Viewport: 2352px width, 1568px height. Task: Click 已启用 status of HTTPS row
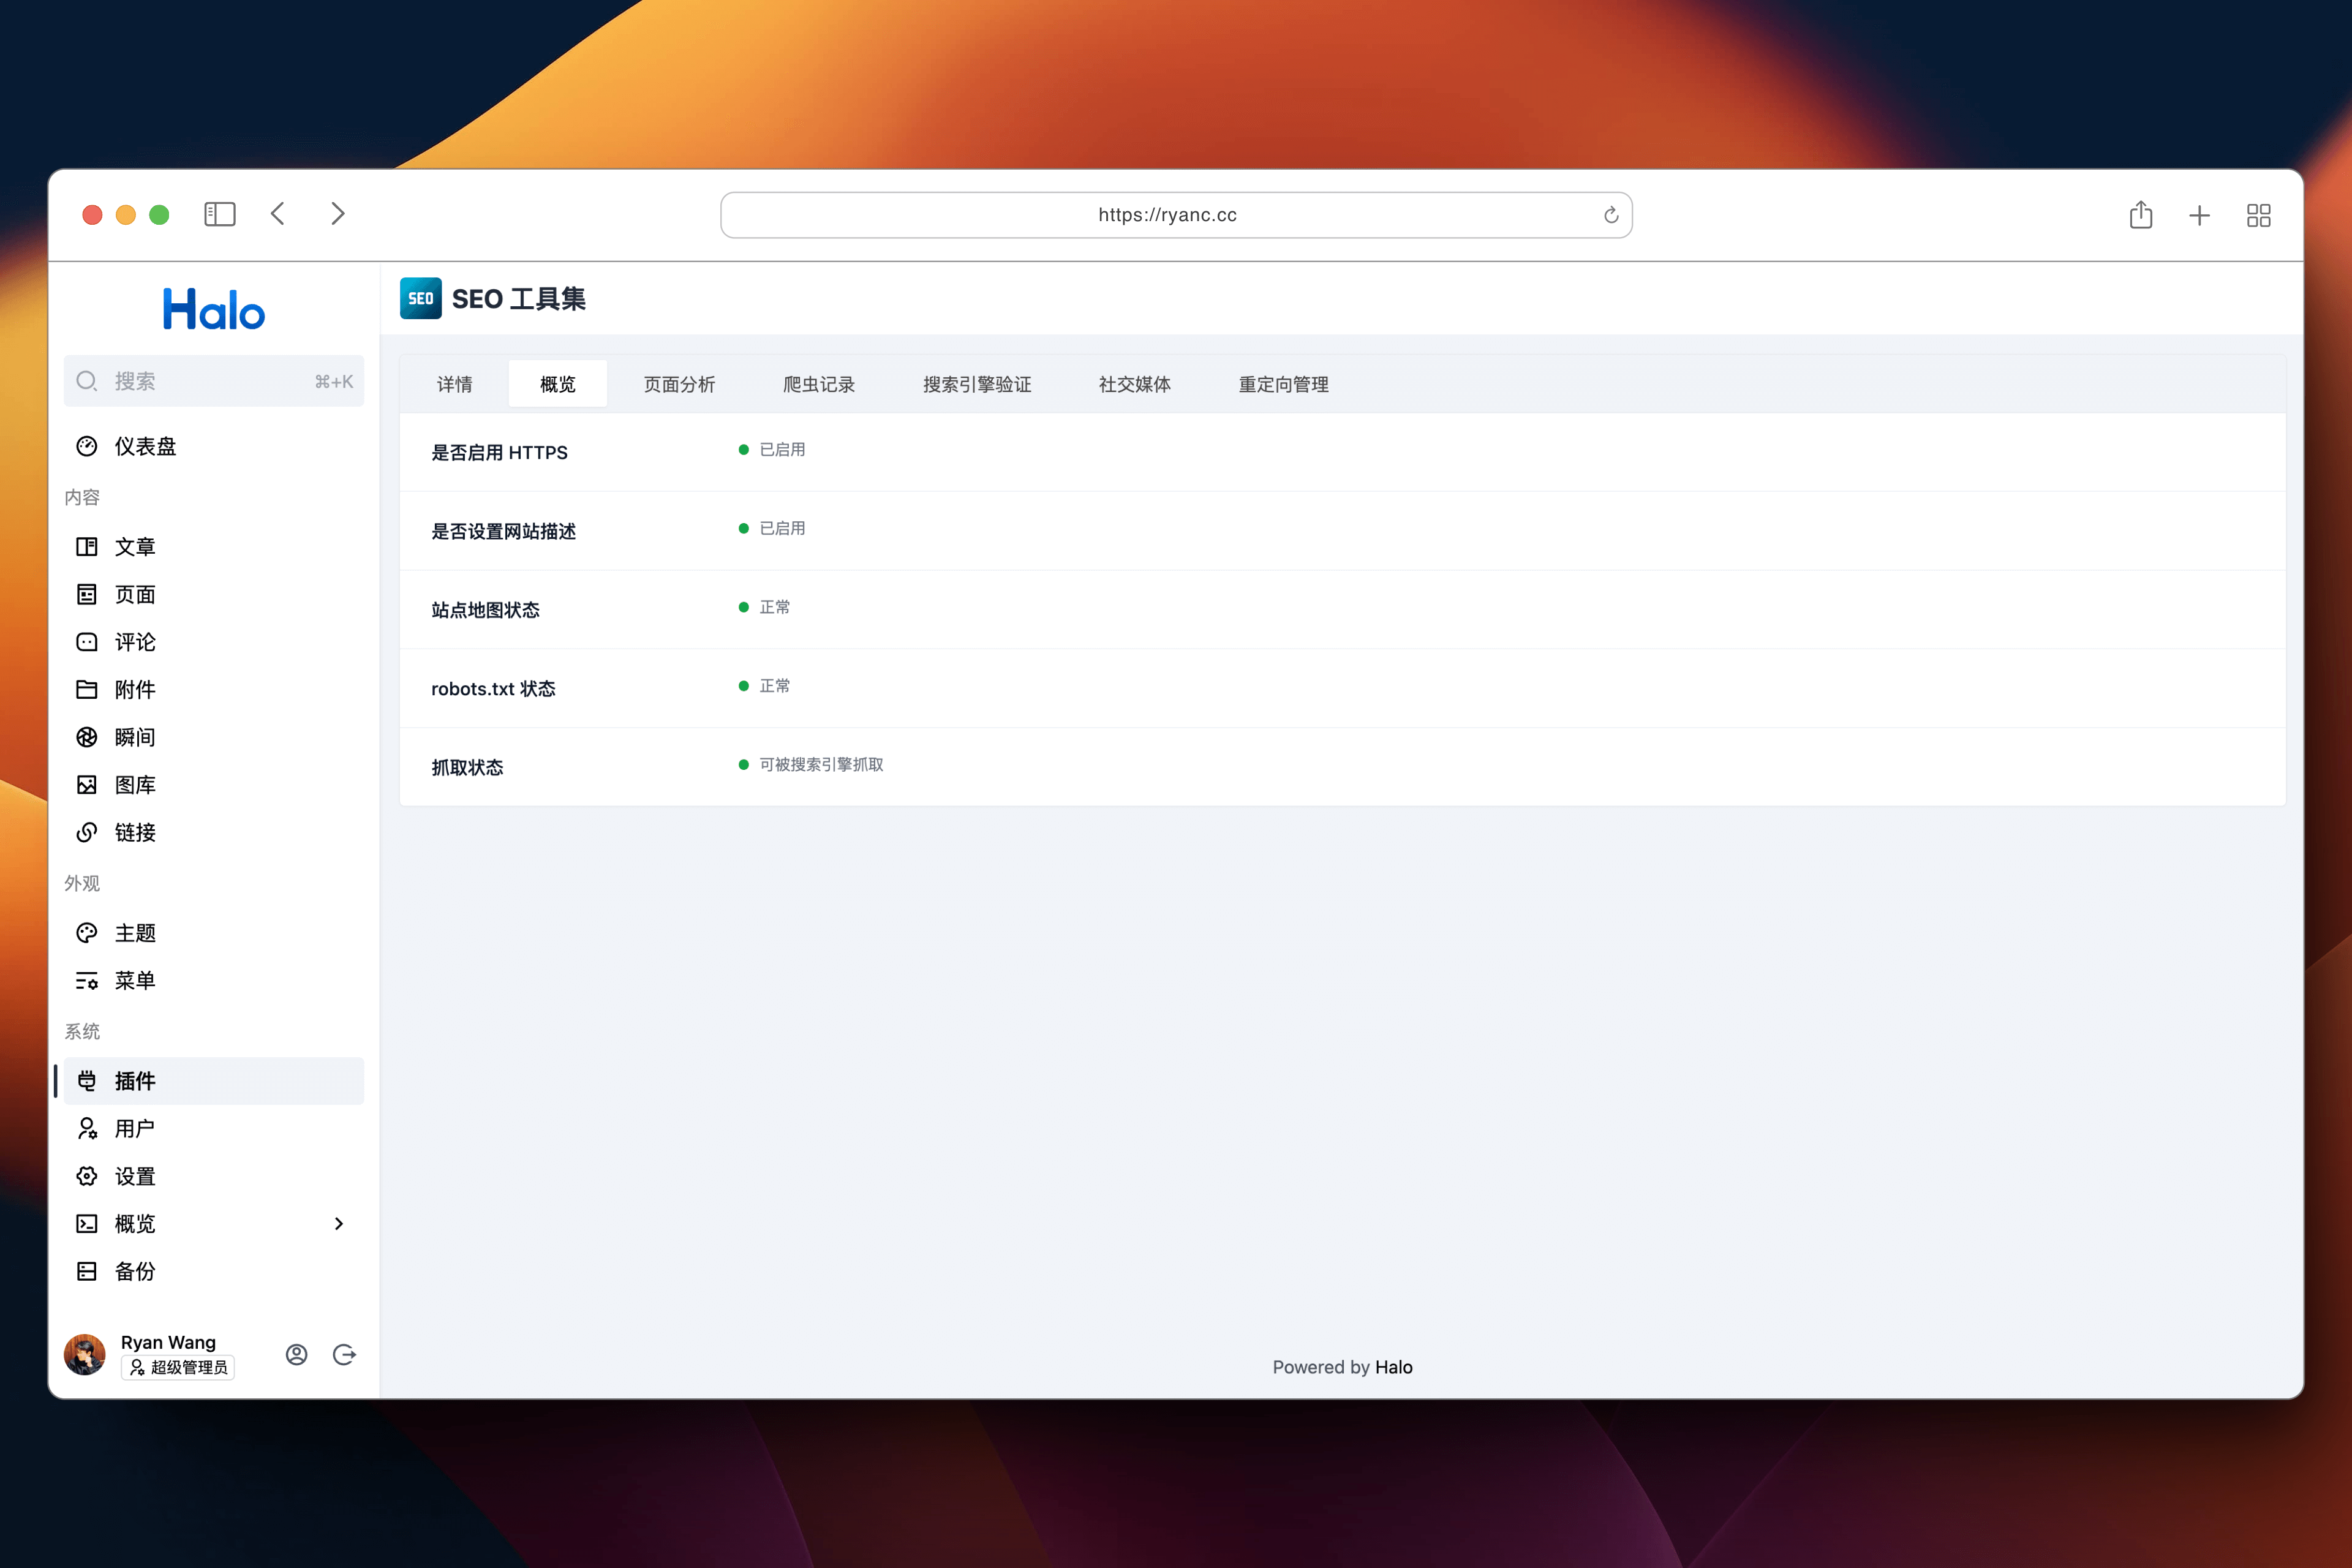click(x=782, y=450)
